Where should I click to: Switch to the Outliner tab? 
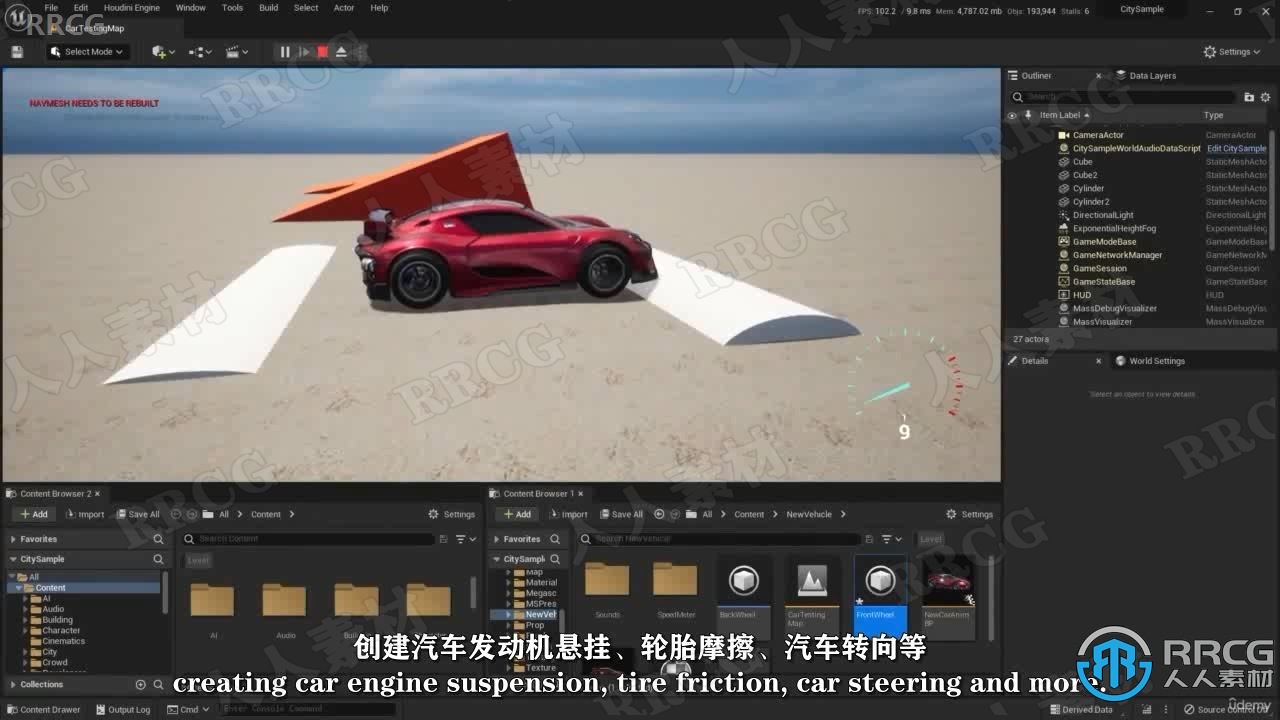[1036, 76]
